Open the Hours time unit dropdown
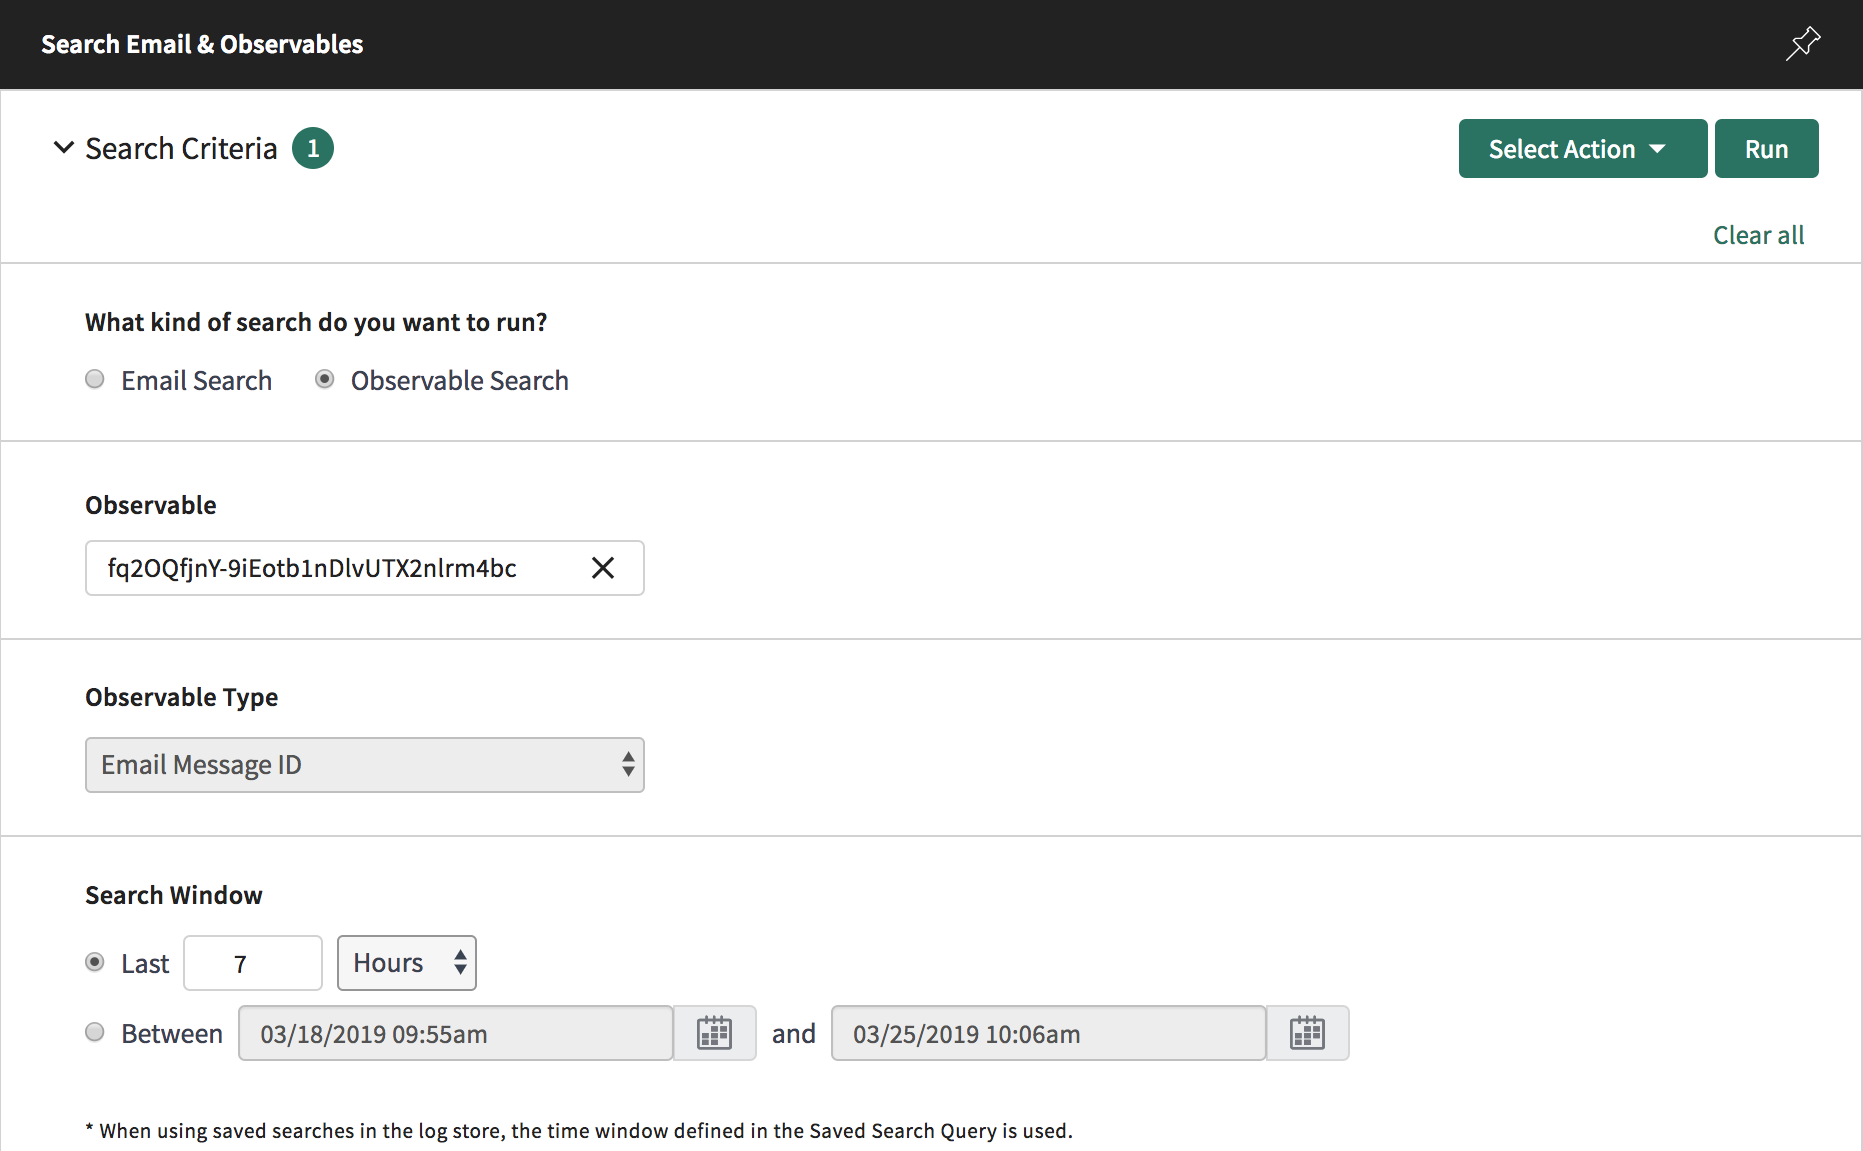This screenshot has height=1151, width=1863. 407,963
